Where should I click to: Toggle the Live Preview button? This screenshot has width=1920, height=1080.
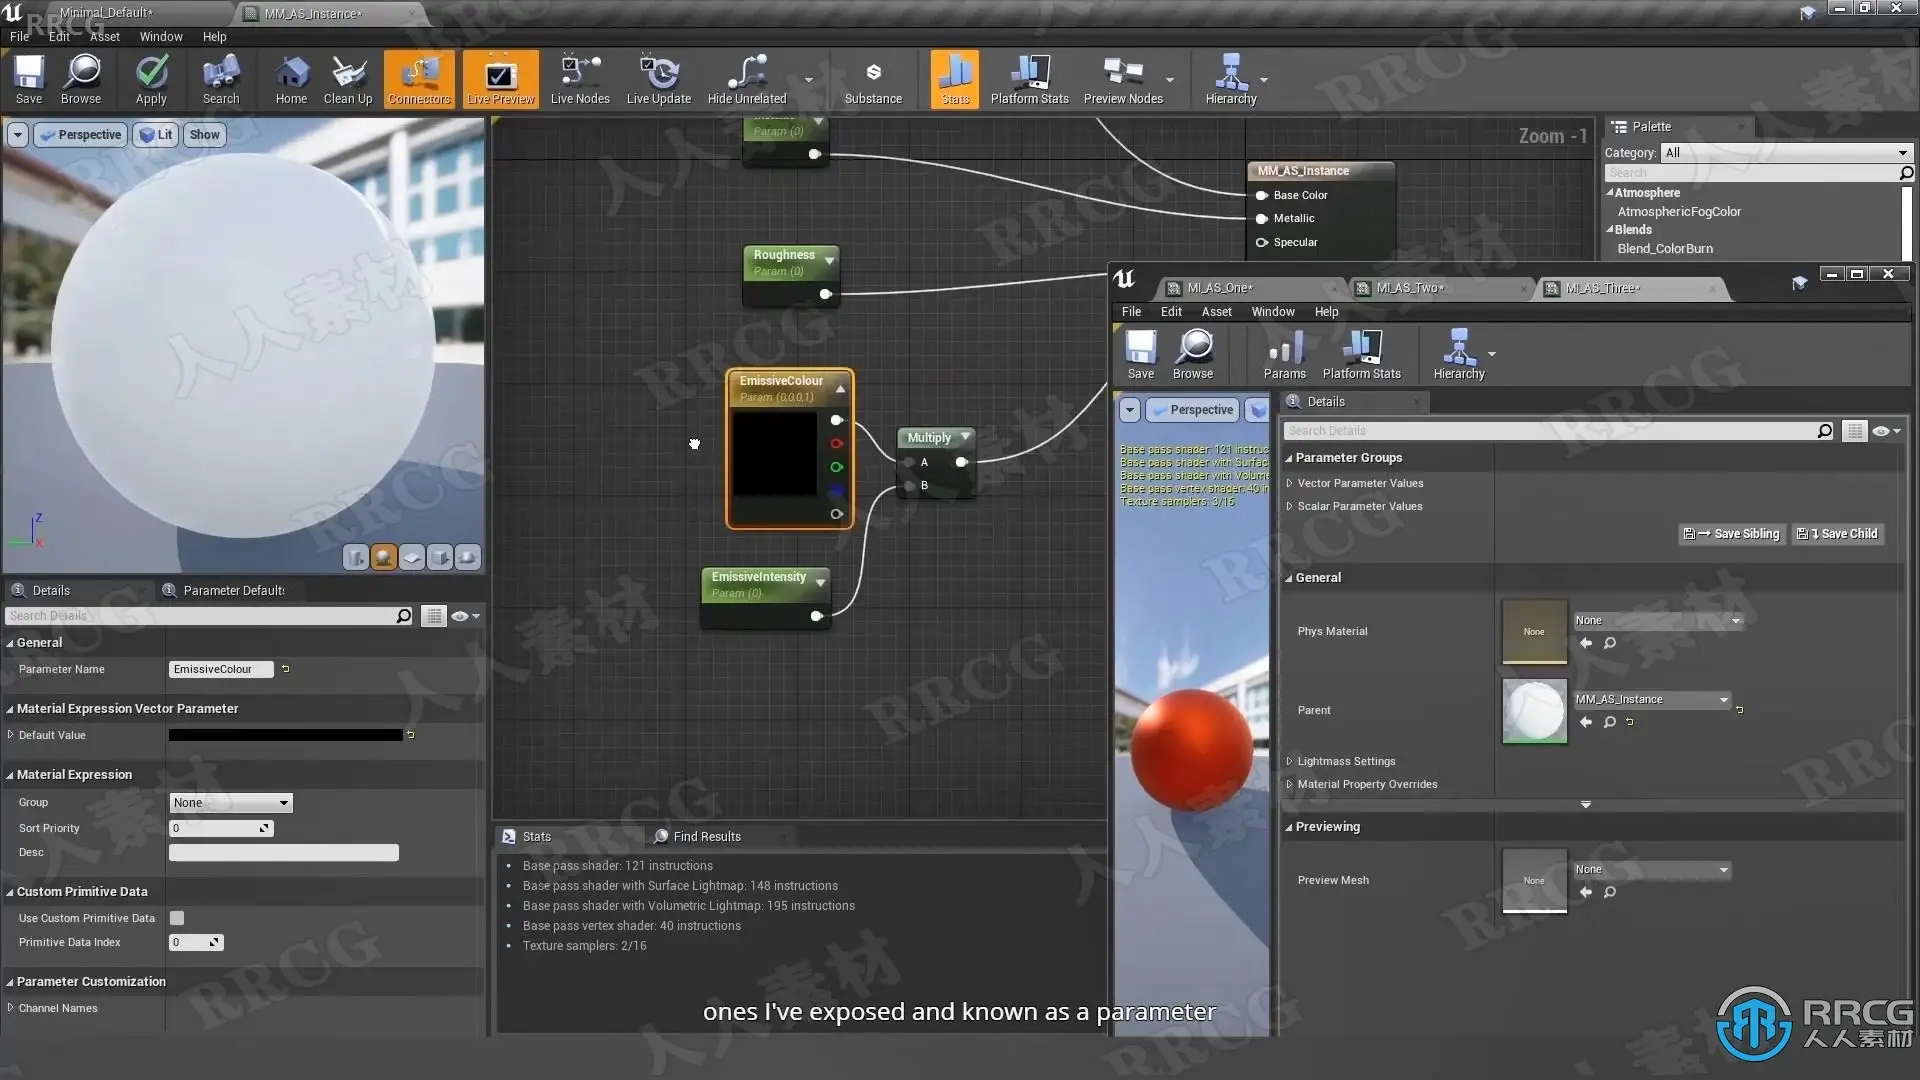tap(500, 79)
